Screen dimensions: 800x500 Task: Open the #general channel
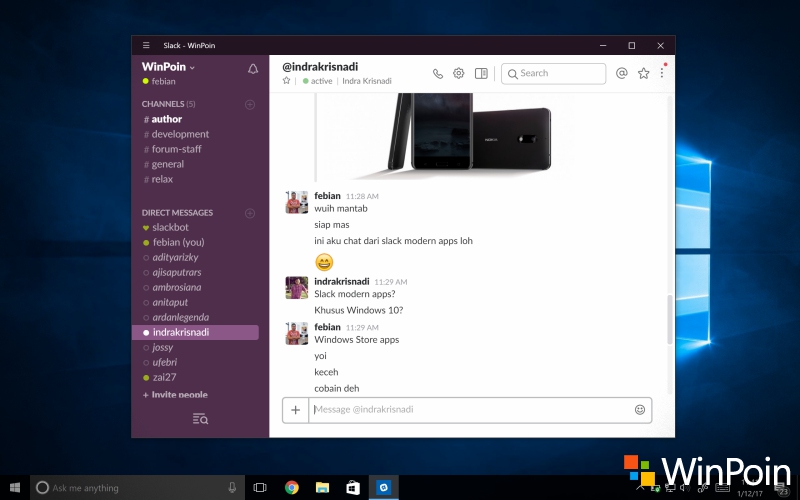pyautogui.click(x=167, y=164)
